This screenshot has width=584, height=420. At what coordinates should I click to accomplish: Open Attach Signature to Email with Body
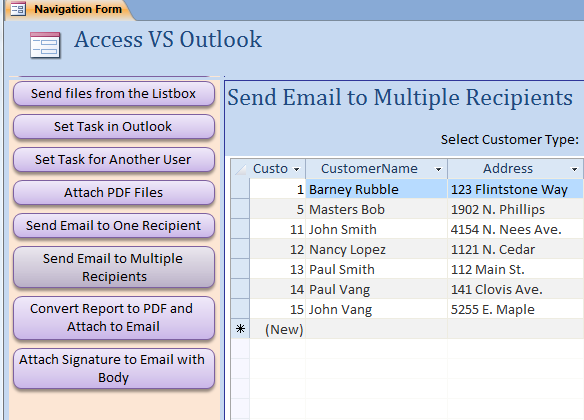[114, 369]
